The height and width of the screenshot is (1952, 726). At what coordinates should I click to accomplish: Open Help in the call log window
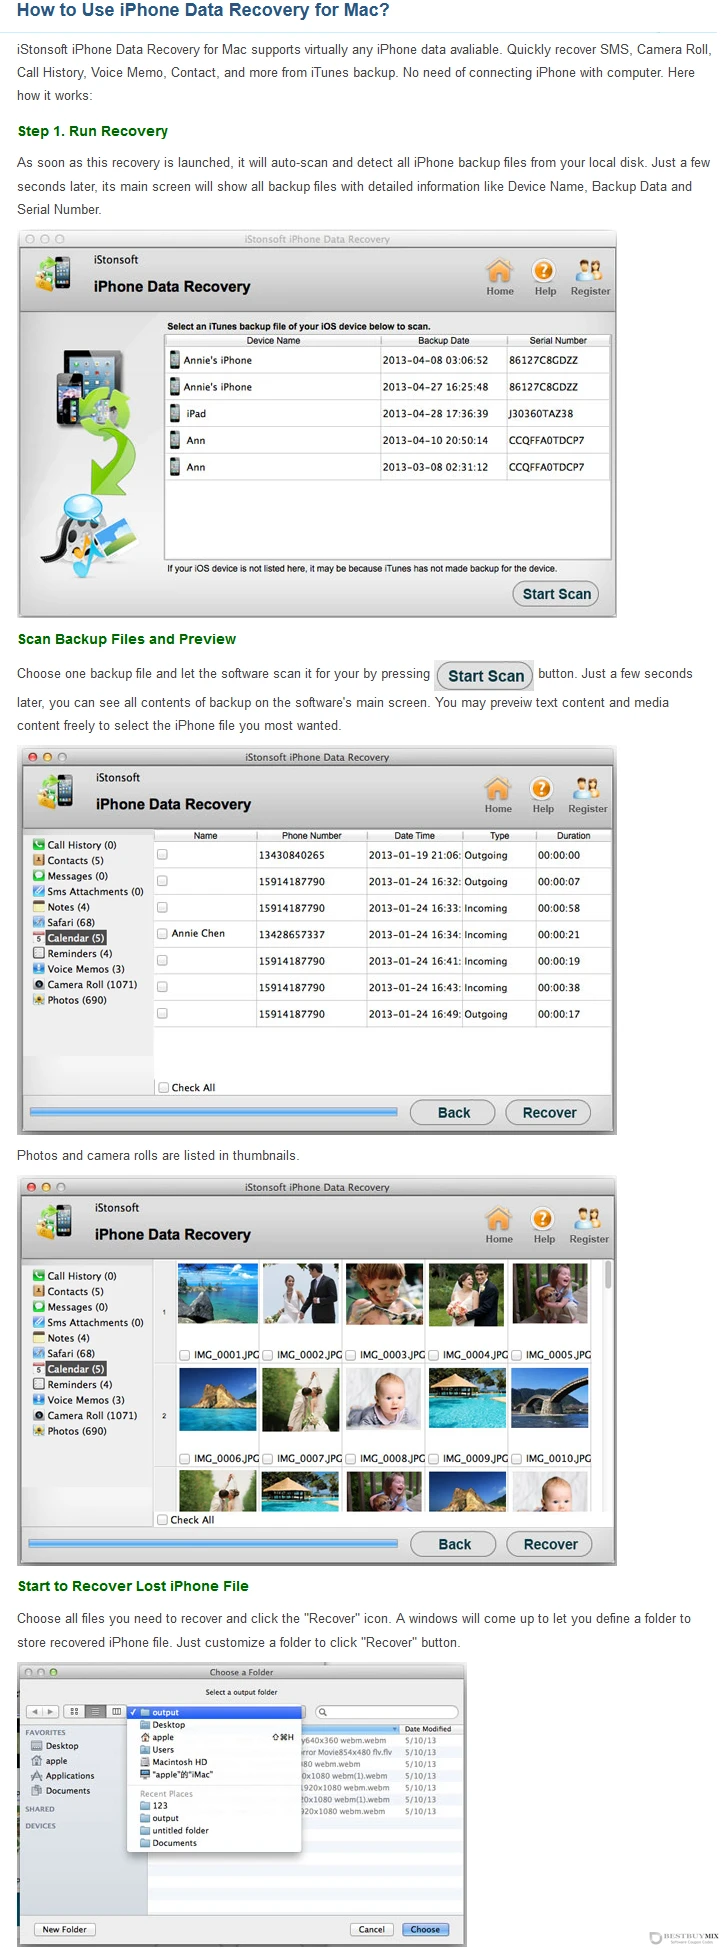click(542, 795)
